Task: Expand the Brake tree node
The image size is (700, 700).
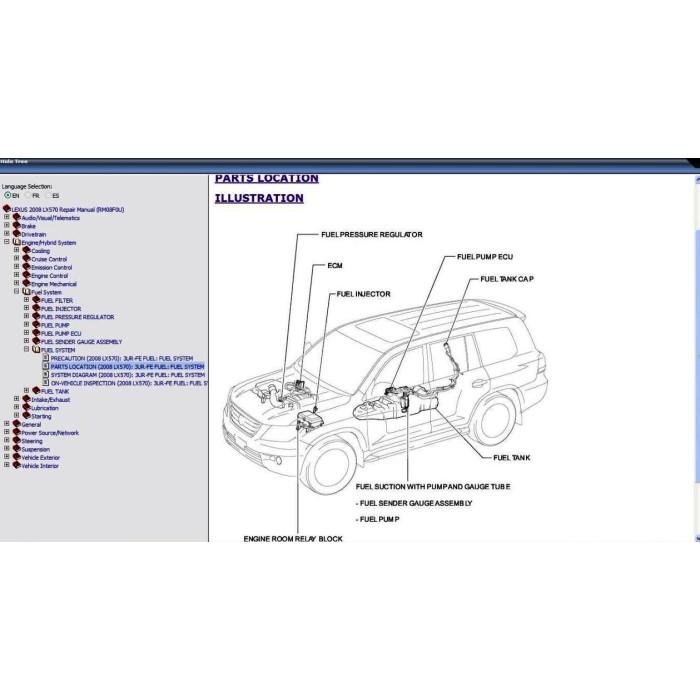Action: [7, 225]
